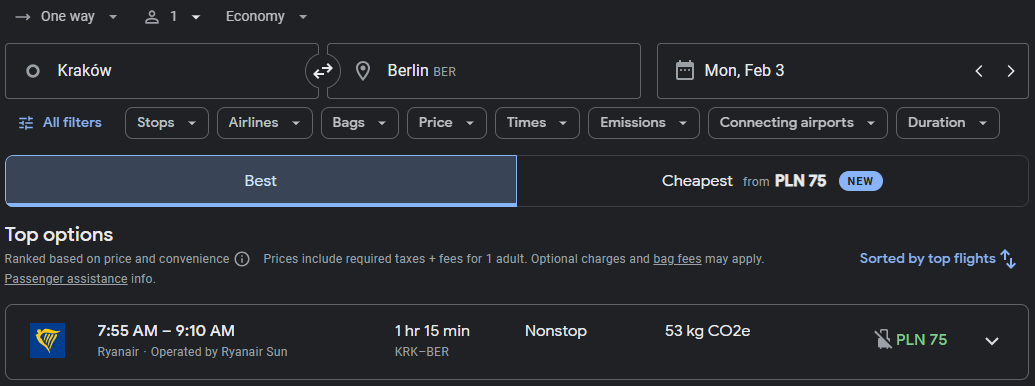The image size is (1035, 386).
Task: Open the Economy cabin class dropdown
Action: click(x=267, y=16)
